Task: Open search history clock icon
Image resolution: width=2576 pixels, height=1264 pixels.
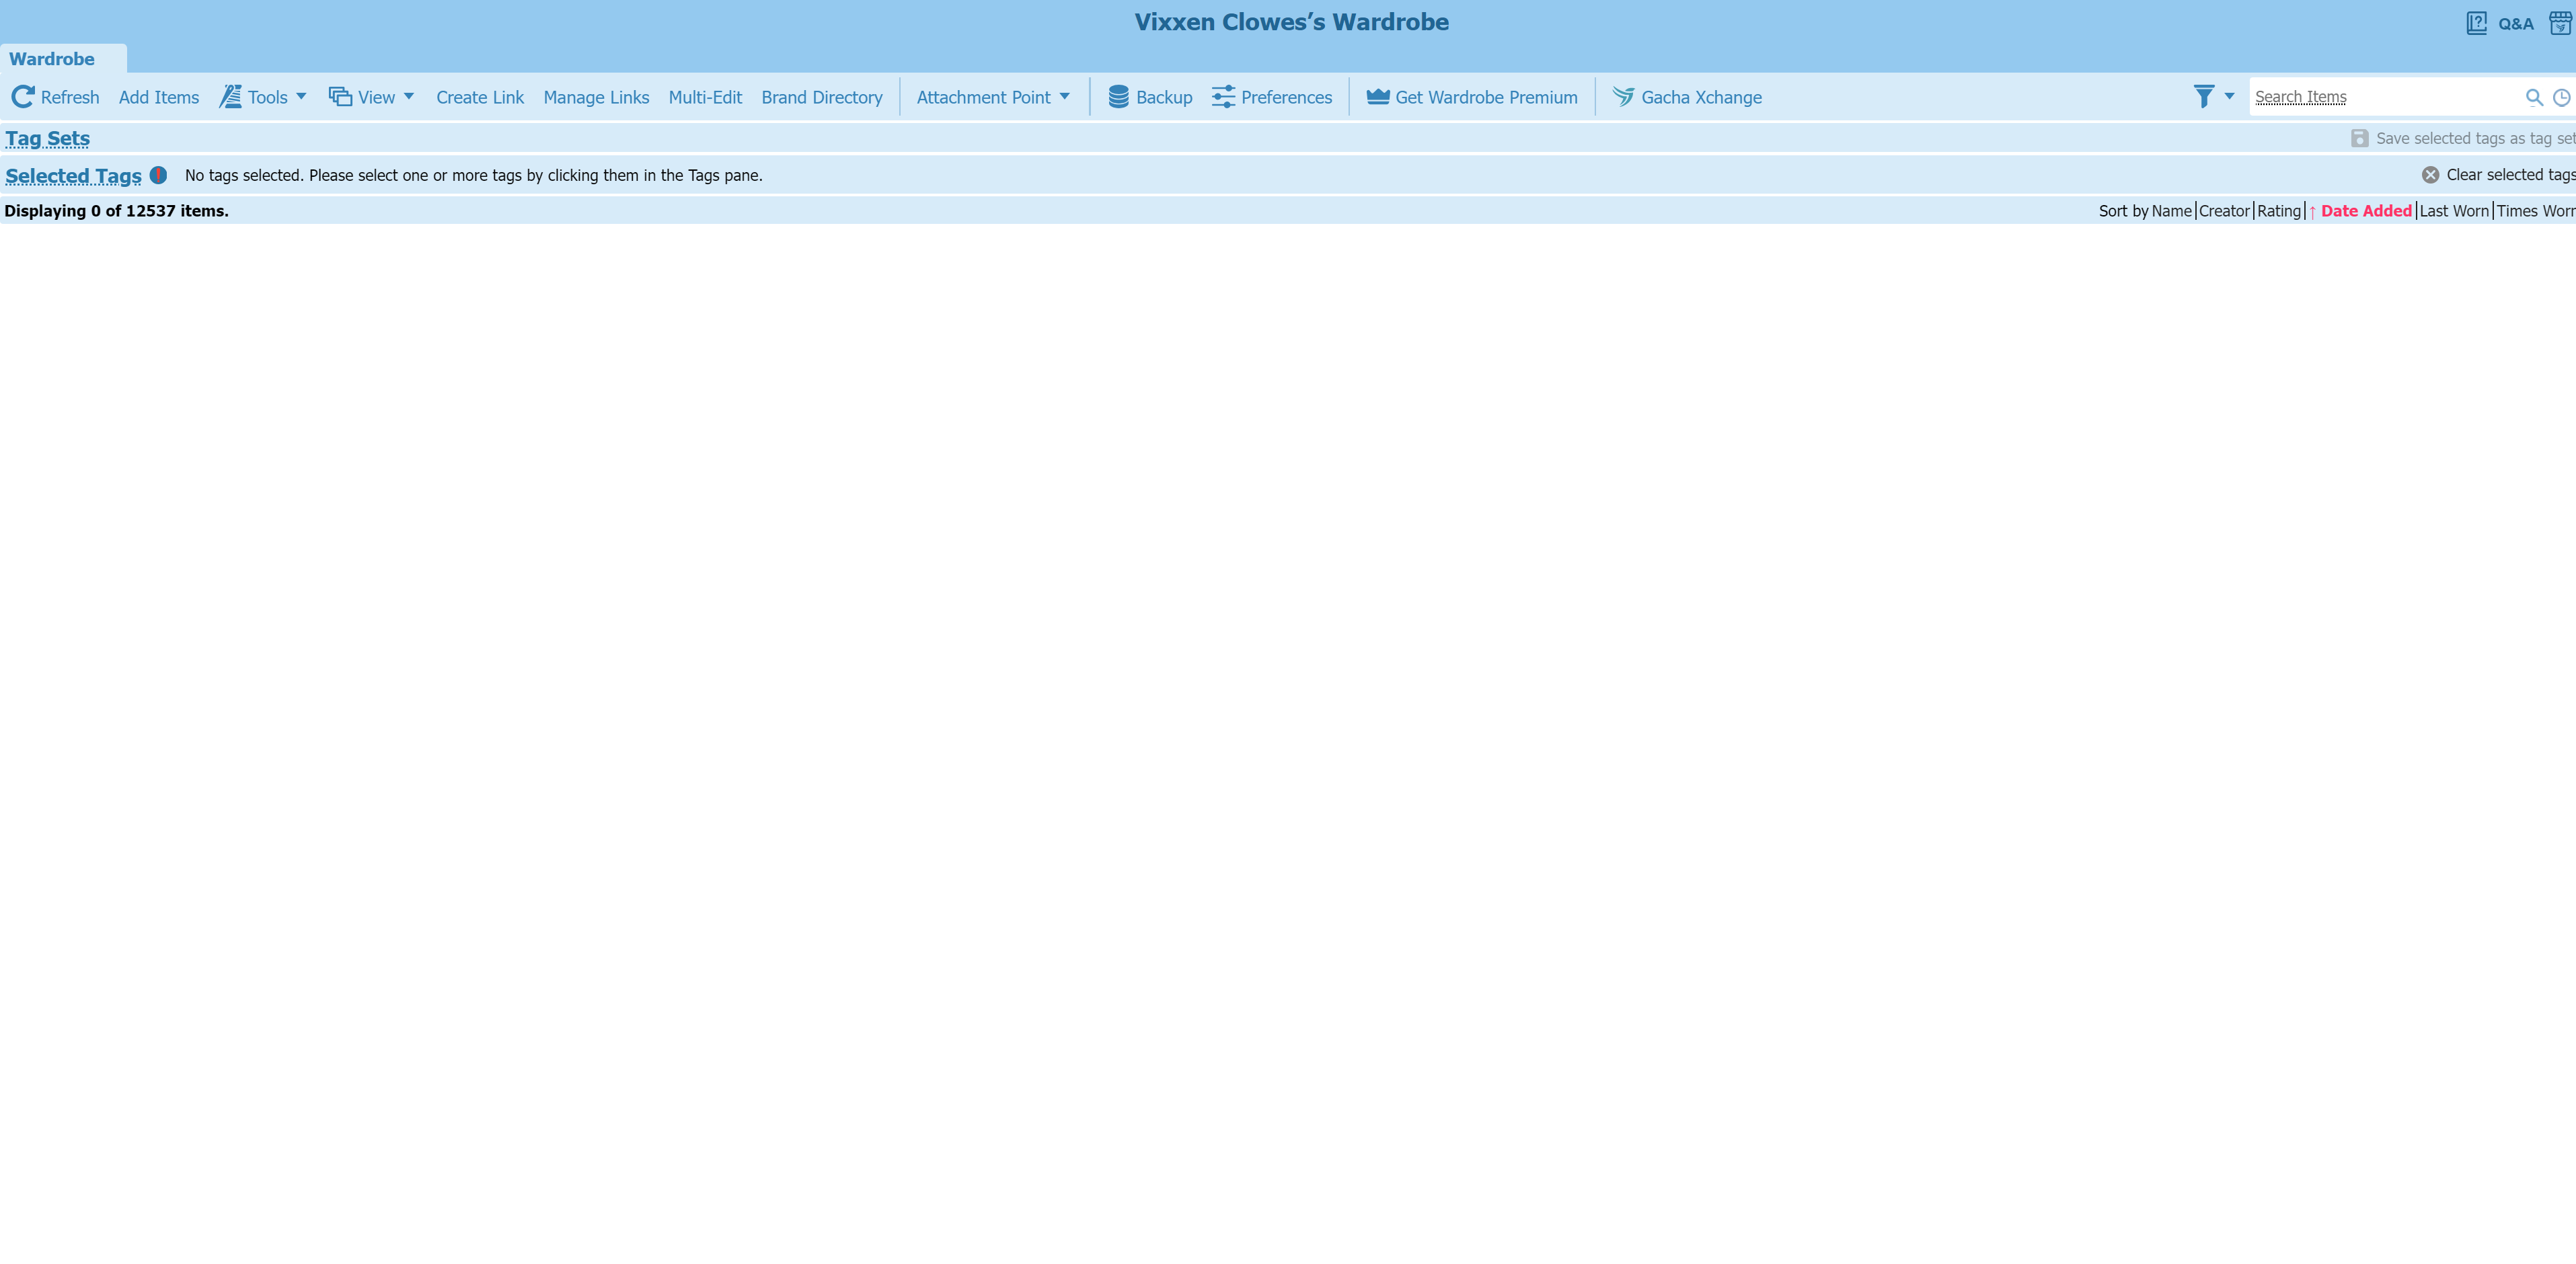Action: pos(2562,98)
